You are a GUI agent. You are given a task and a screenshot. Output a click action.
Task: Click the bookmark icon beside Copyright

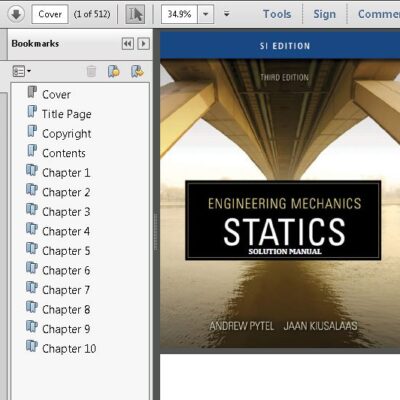tap(32, 131)
